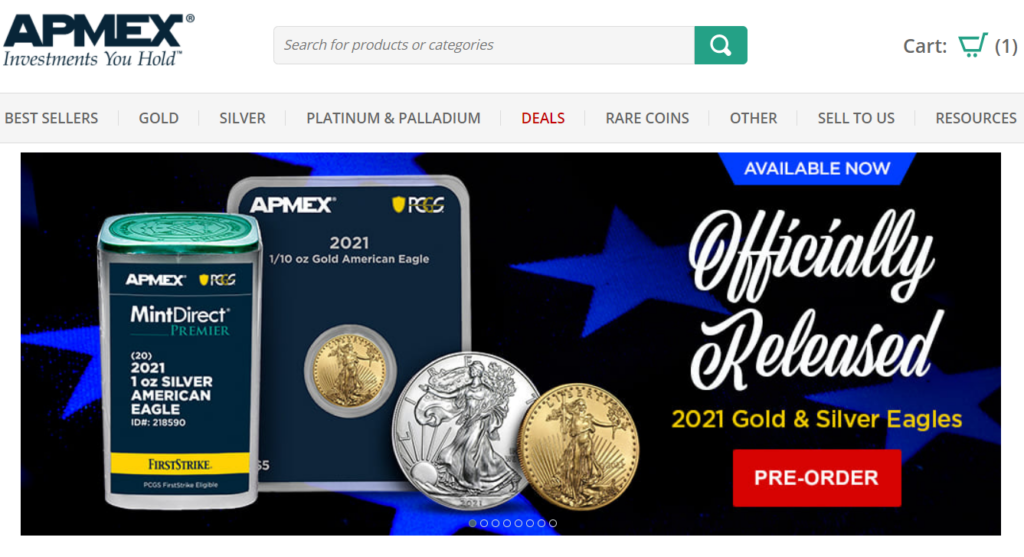Select the fourth carousel dot indicator
1024x557 pixels.
(507, 523)
